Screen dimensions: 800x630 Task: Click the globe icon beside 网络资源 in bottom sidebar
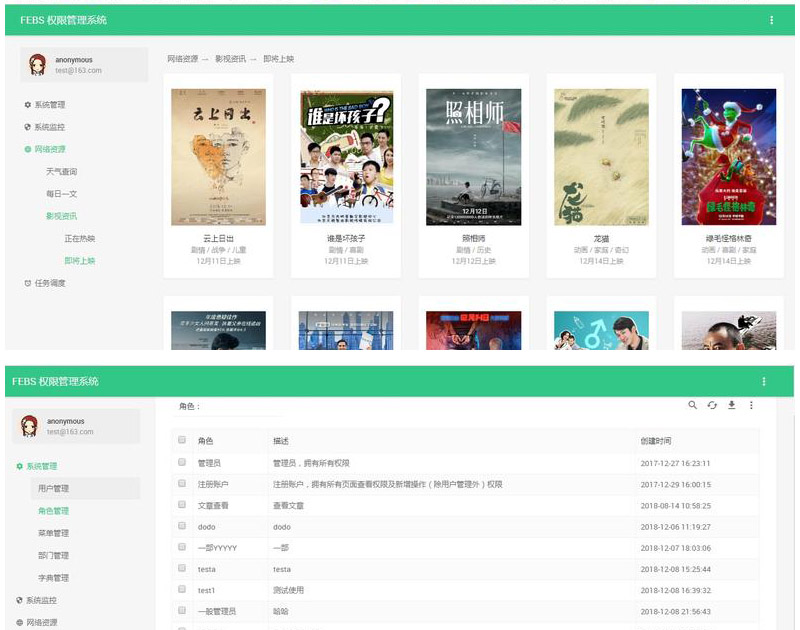[19, 622]
